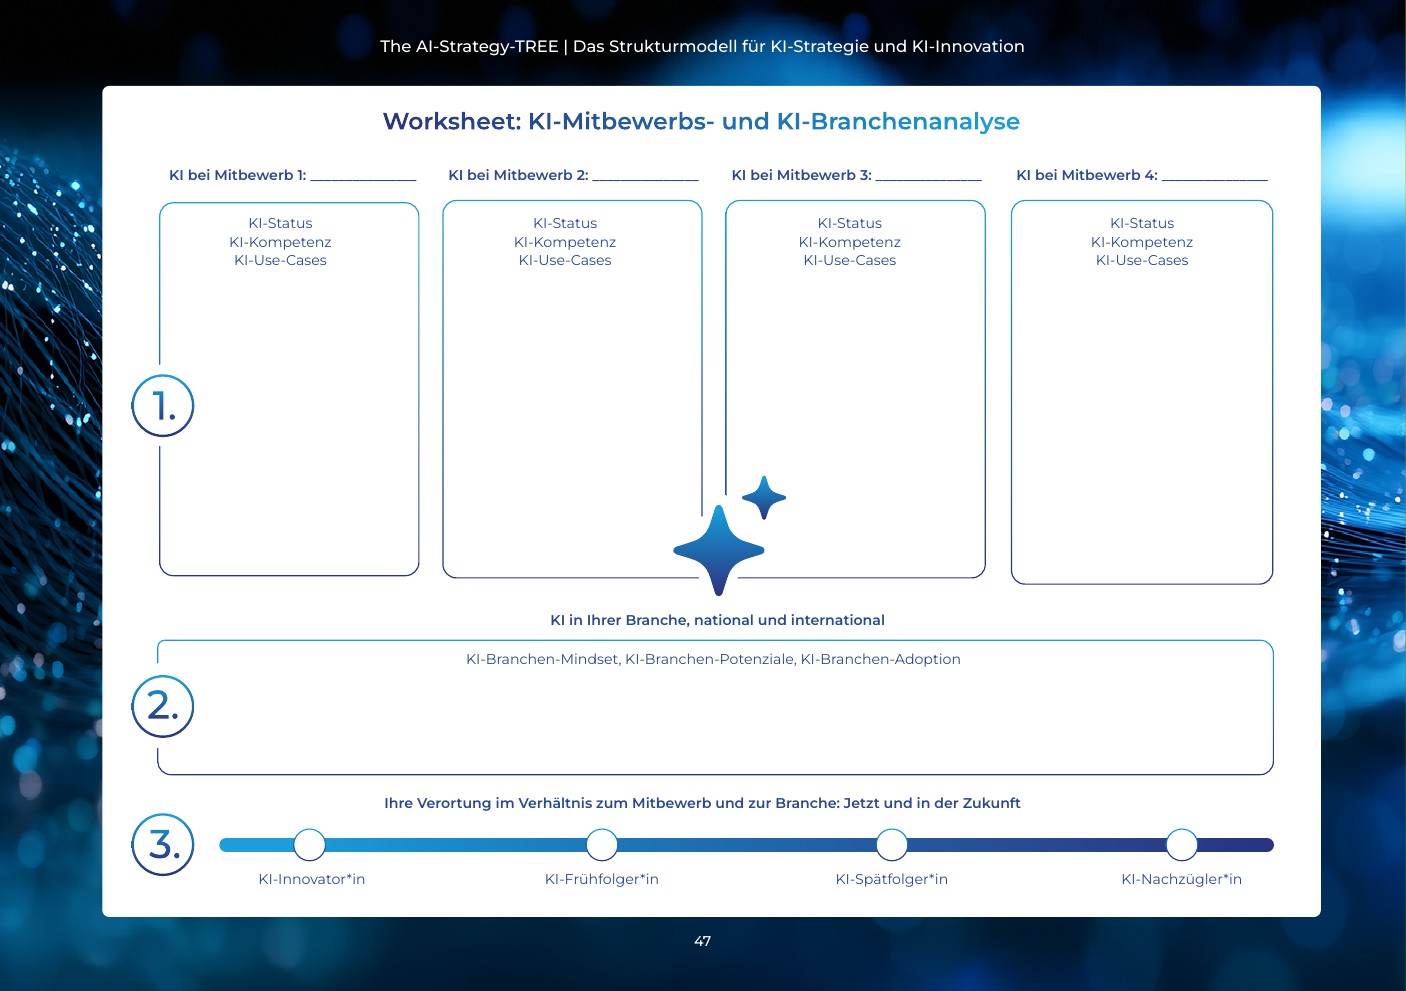Click the blank line after KI bei Mitbewerb 3

tap(929, 178)
